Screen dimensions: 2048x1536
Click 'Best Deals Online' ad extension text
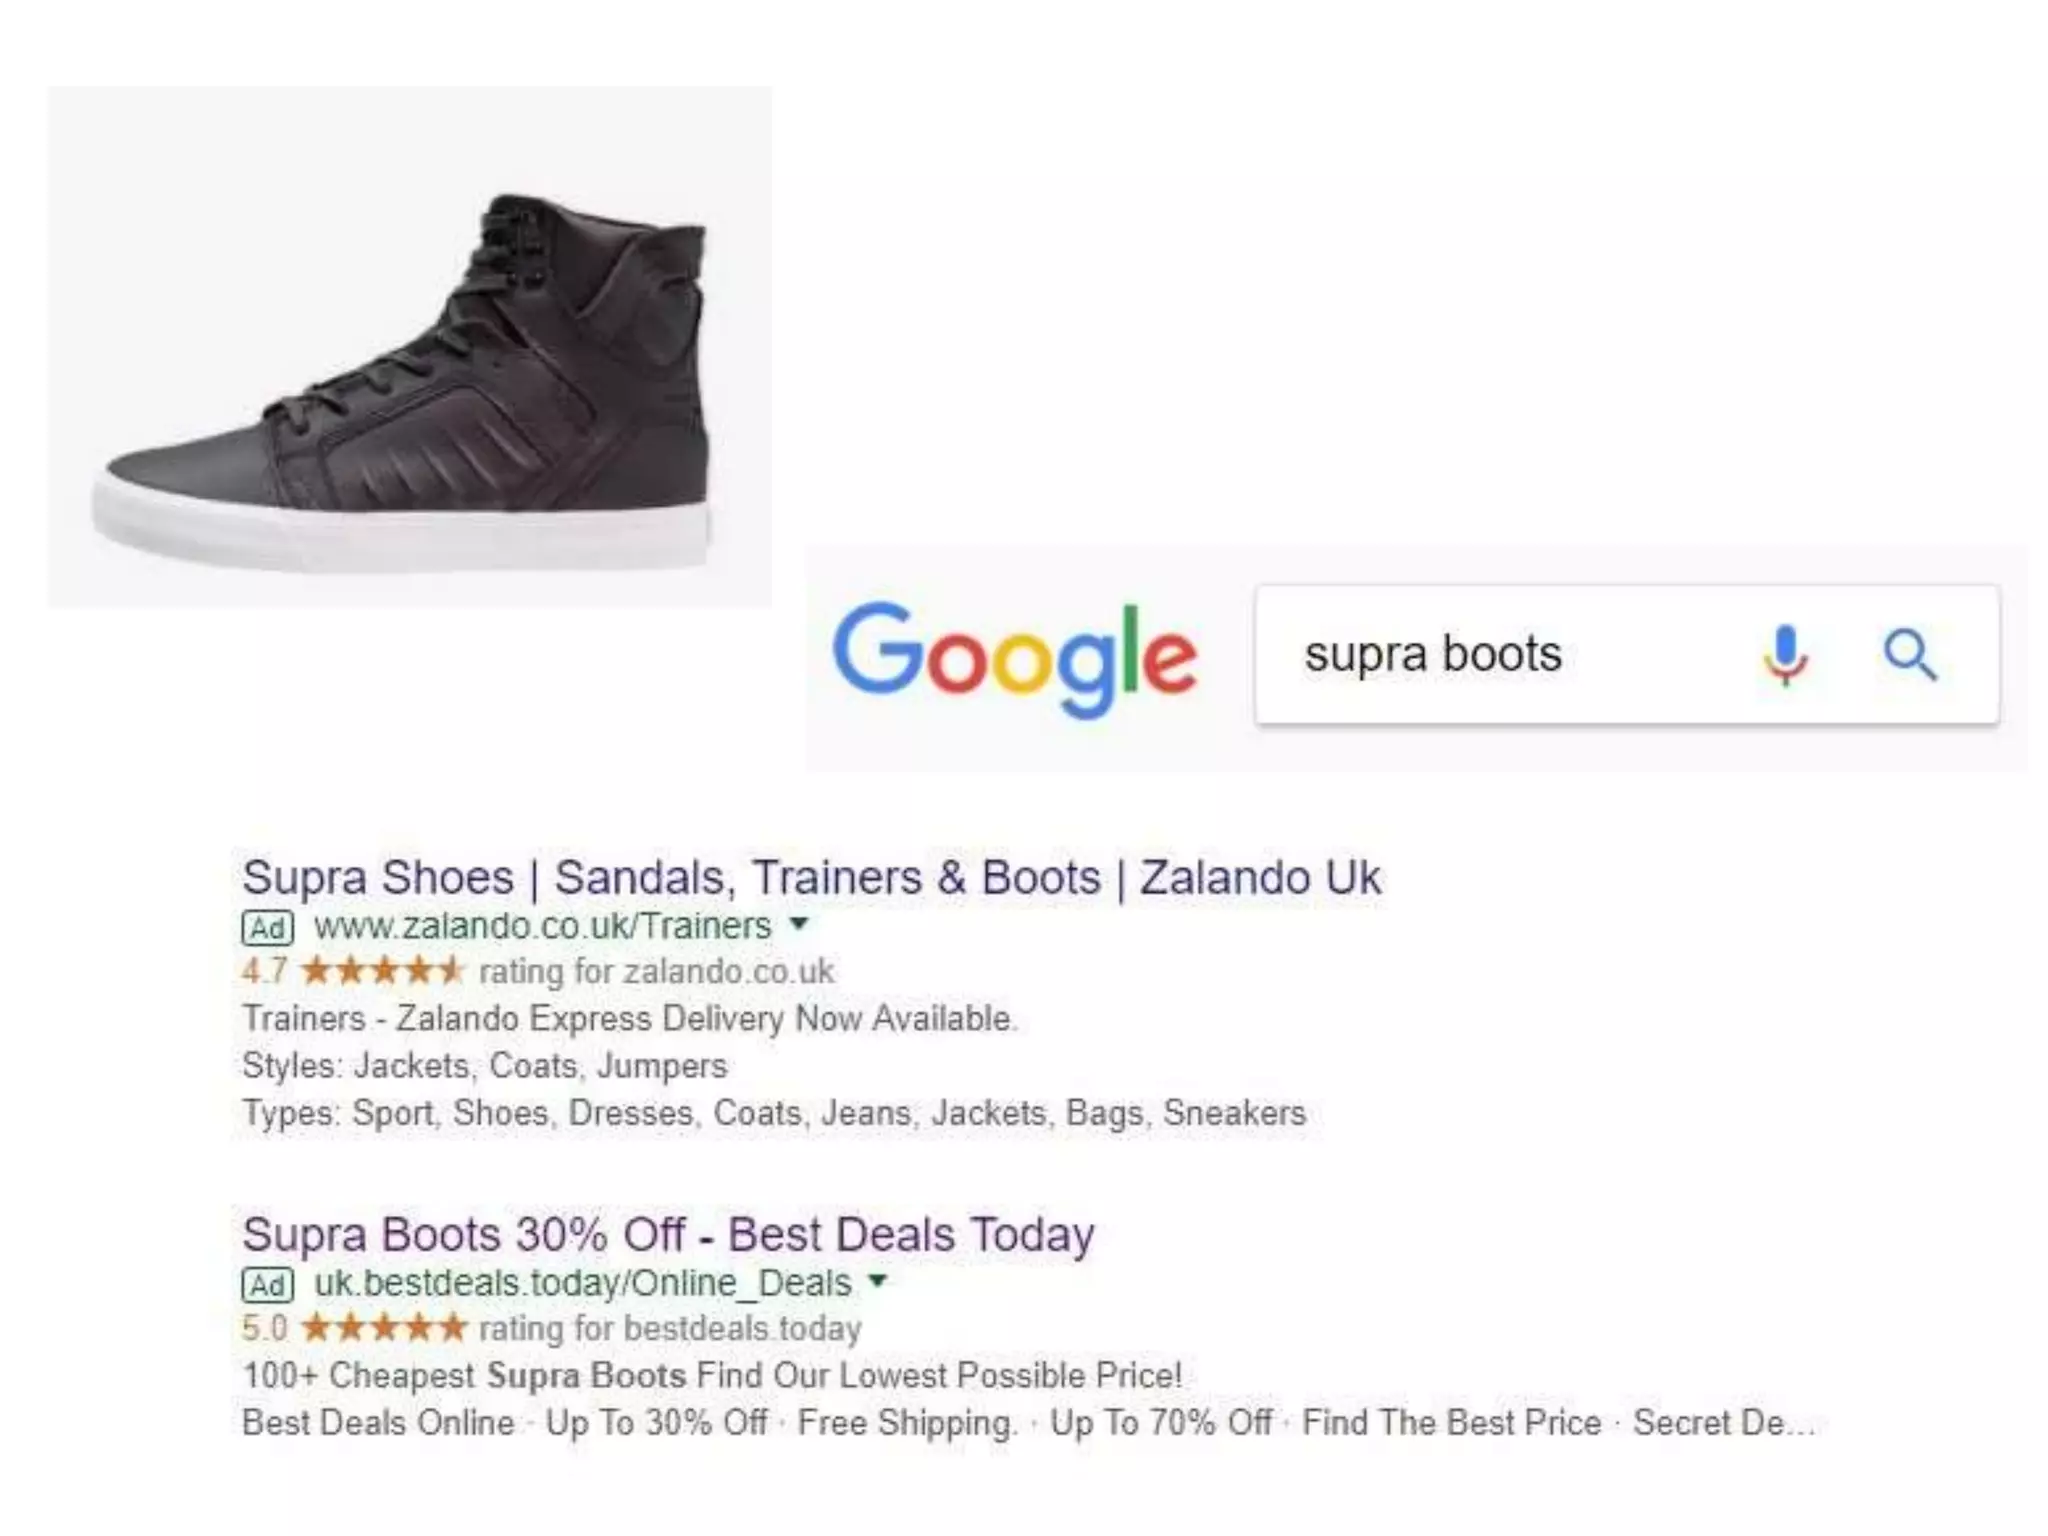(x=378, y=1423)
